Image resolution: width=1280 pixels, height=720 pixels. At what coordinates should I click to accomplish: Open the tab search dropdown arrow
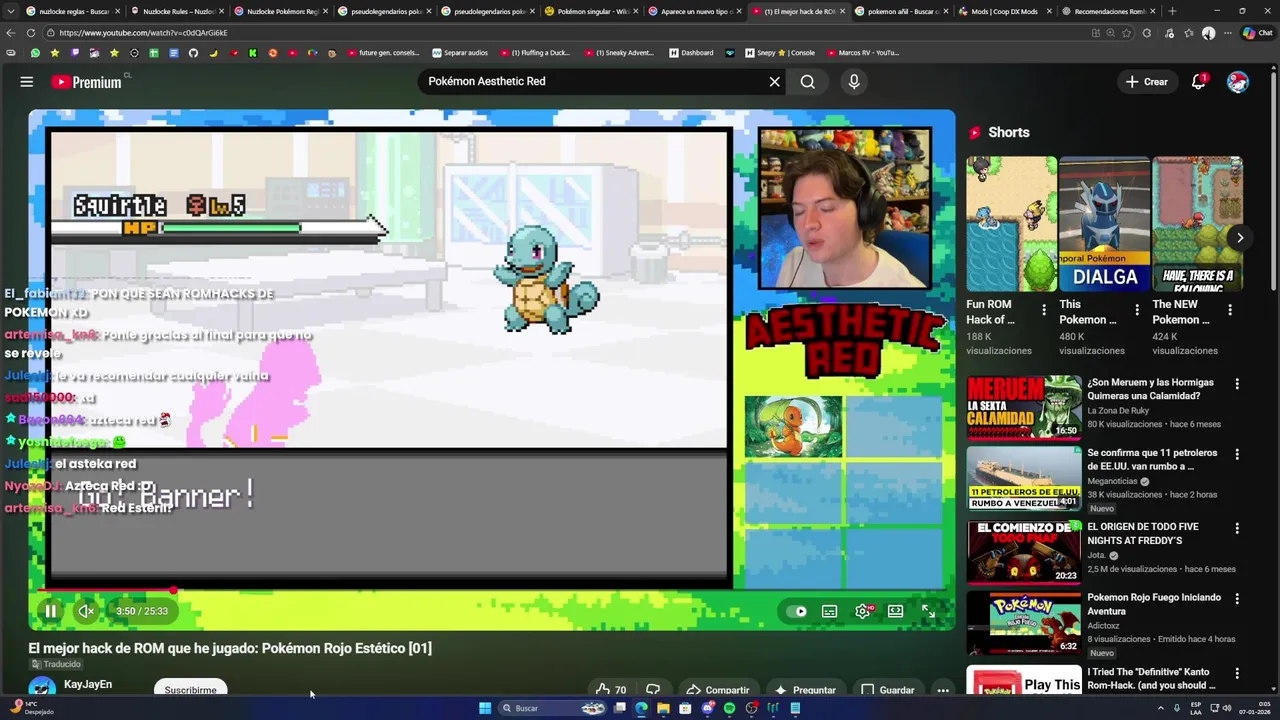click(x=10, y=11)
